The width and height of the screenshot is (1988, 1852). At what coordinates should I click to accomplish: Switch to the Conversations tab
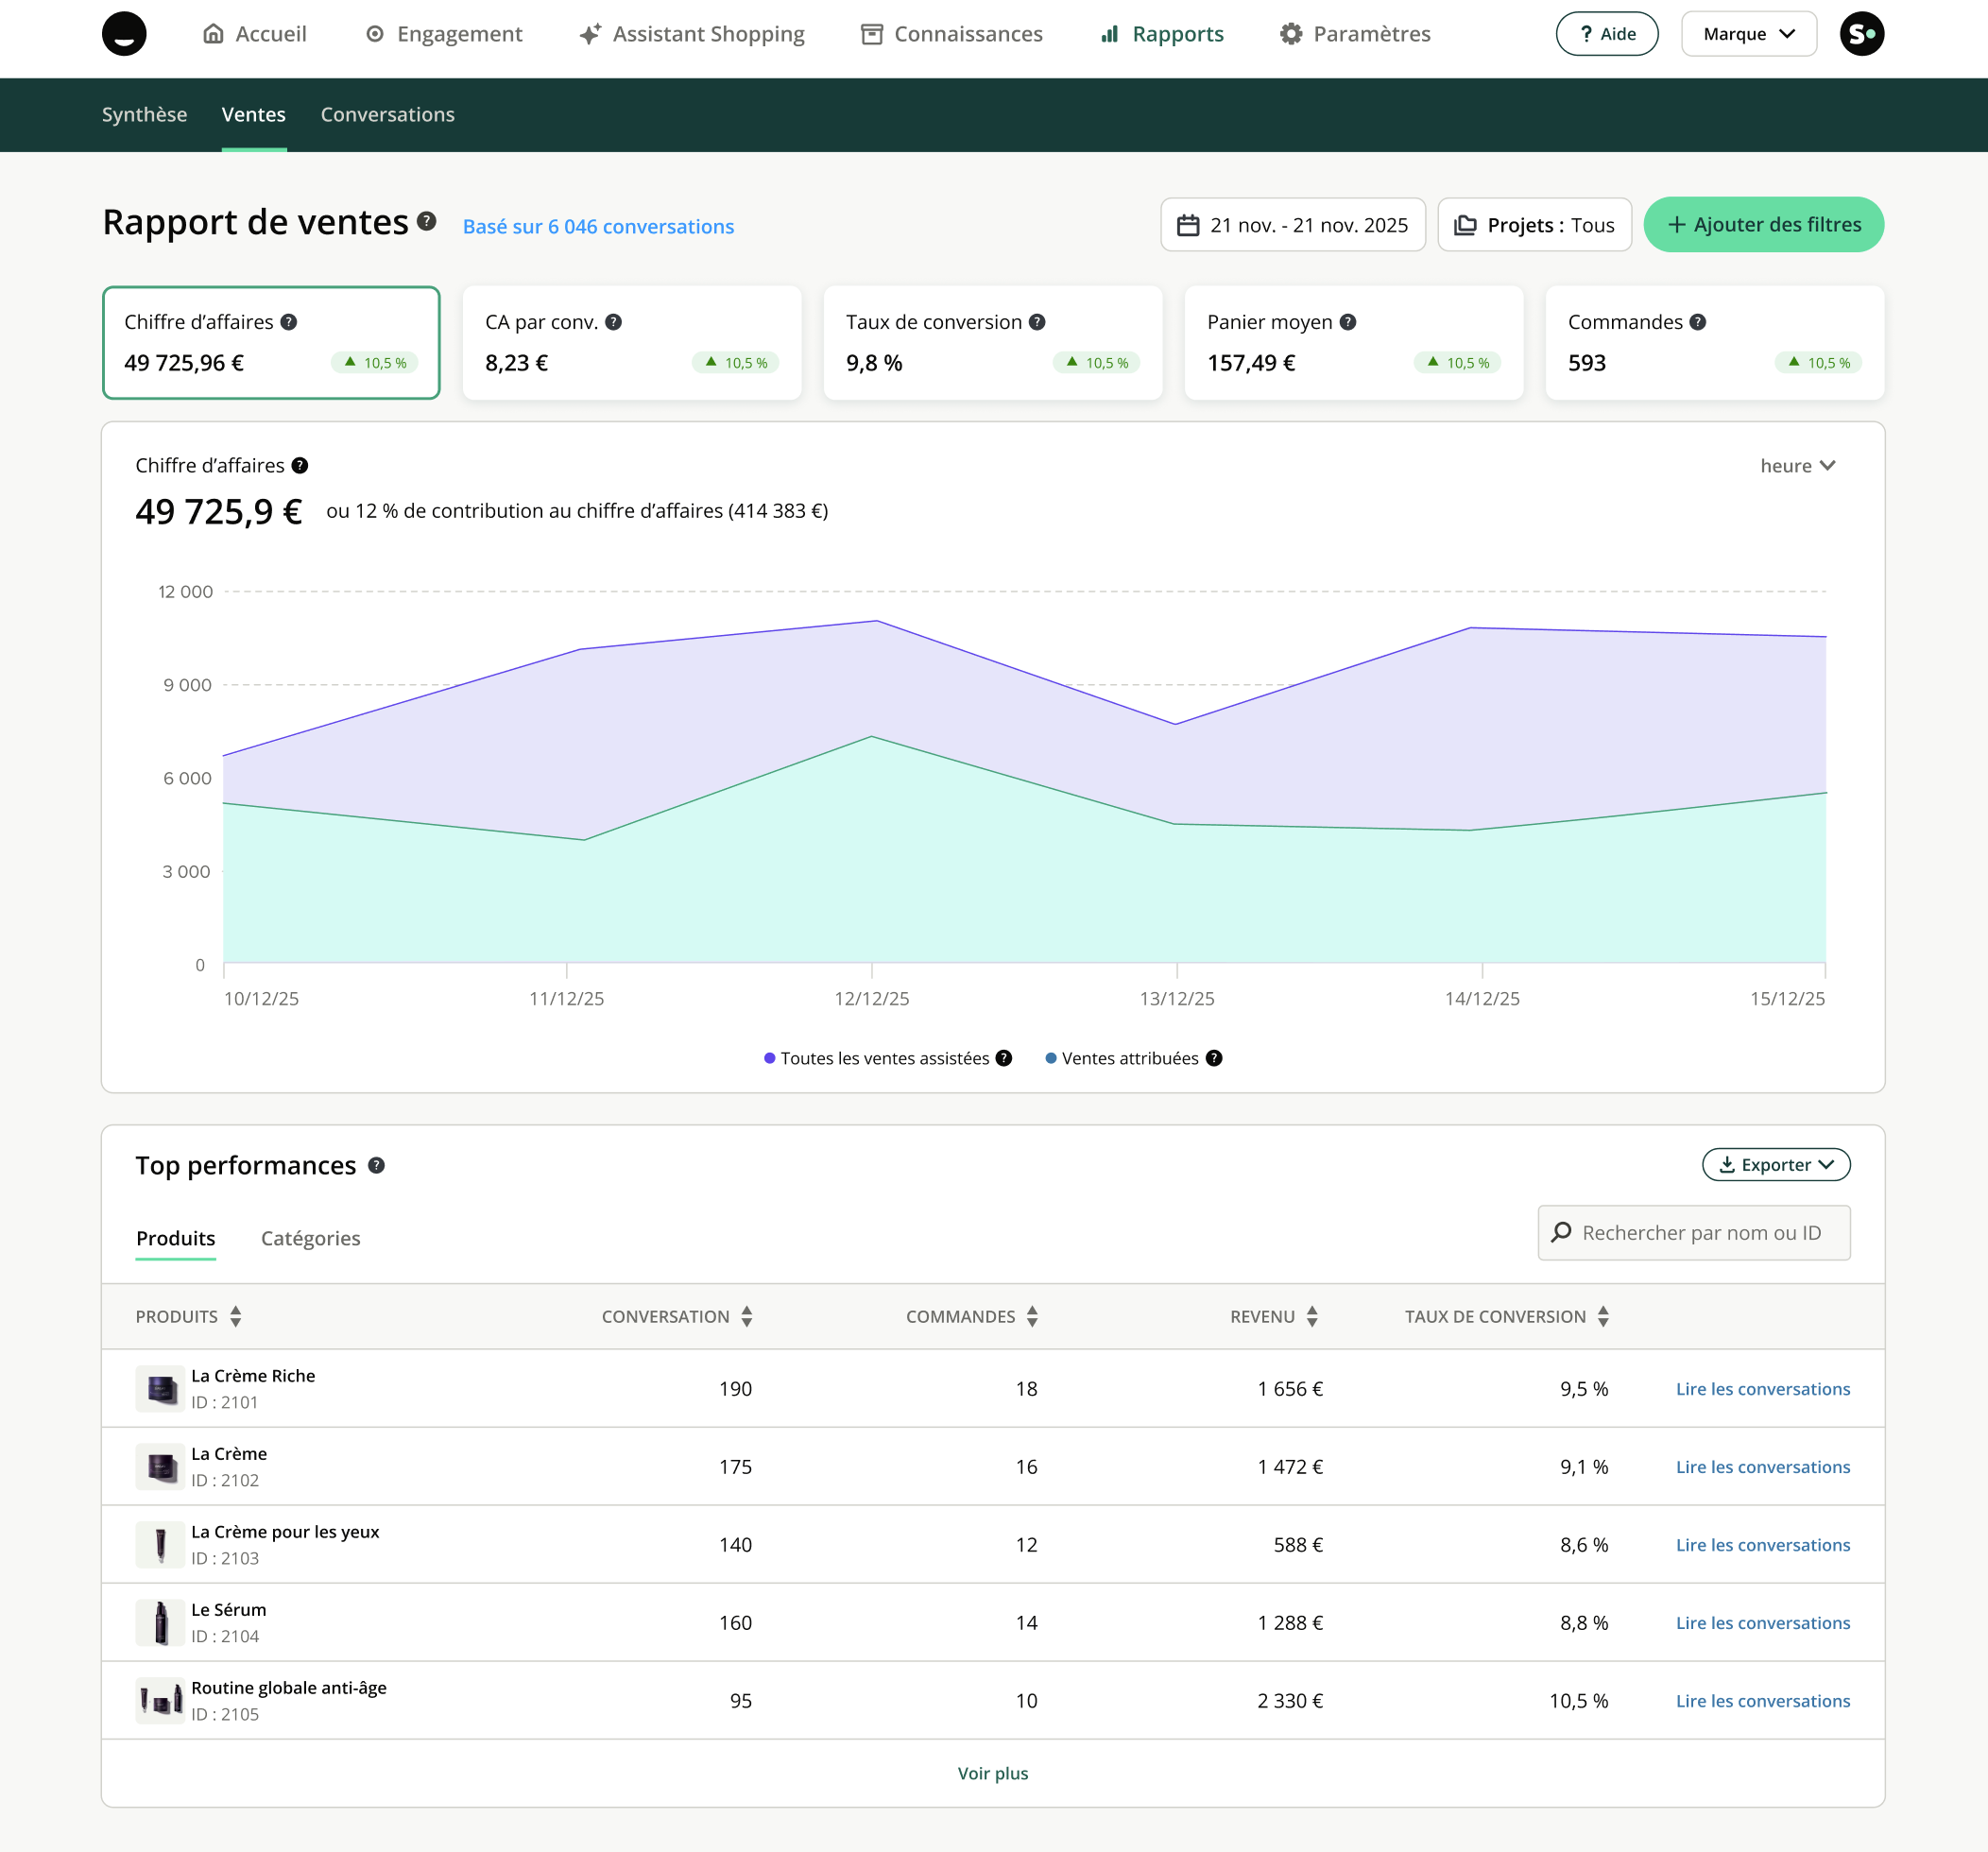click(x=387, y=115)
